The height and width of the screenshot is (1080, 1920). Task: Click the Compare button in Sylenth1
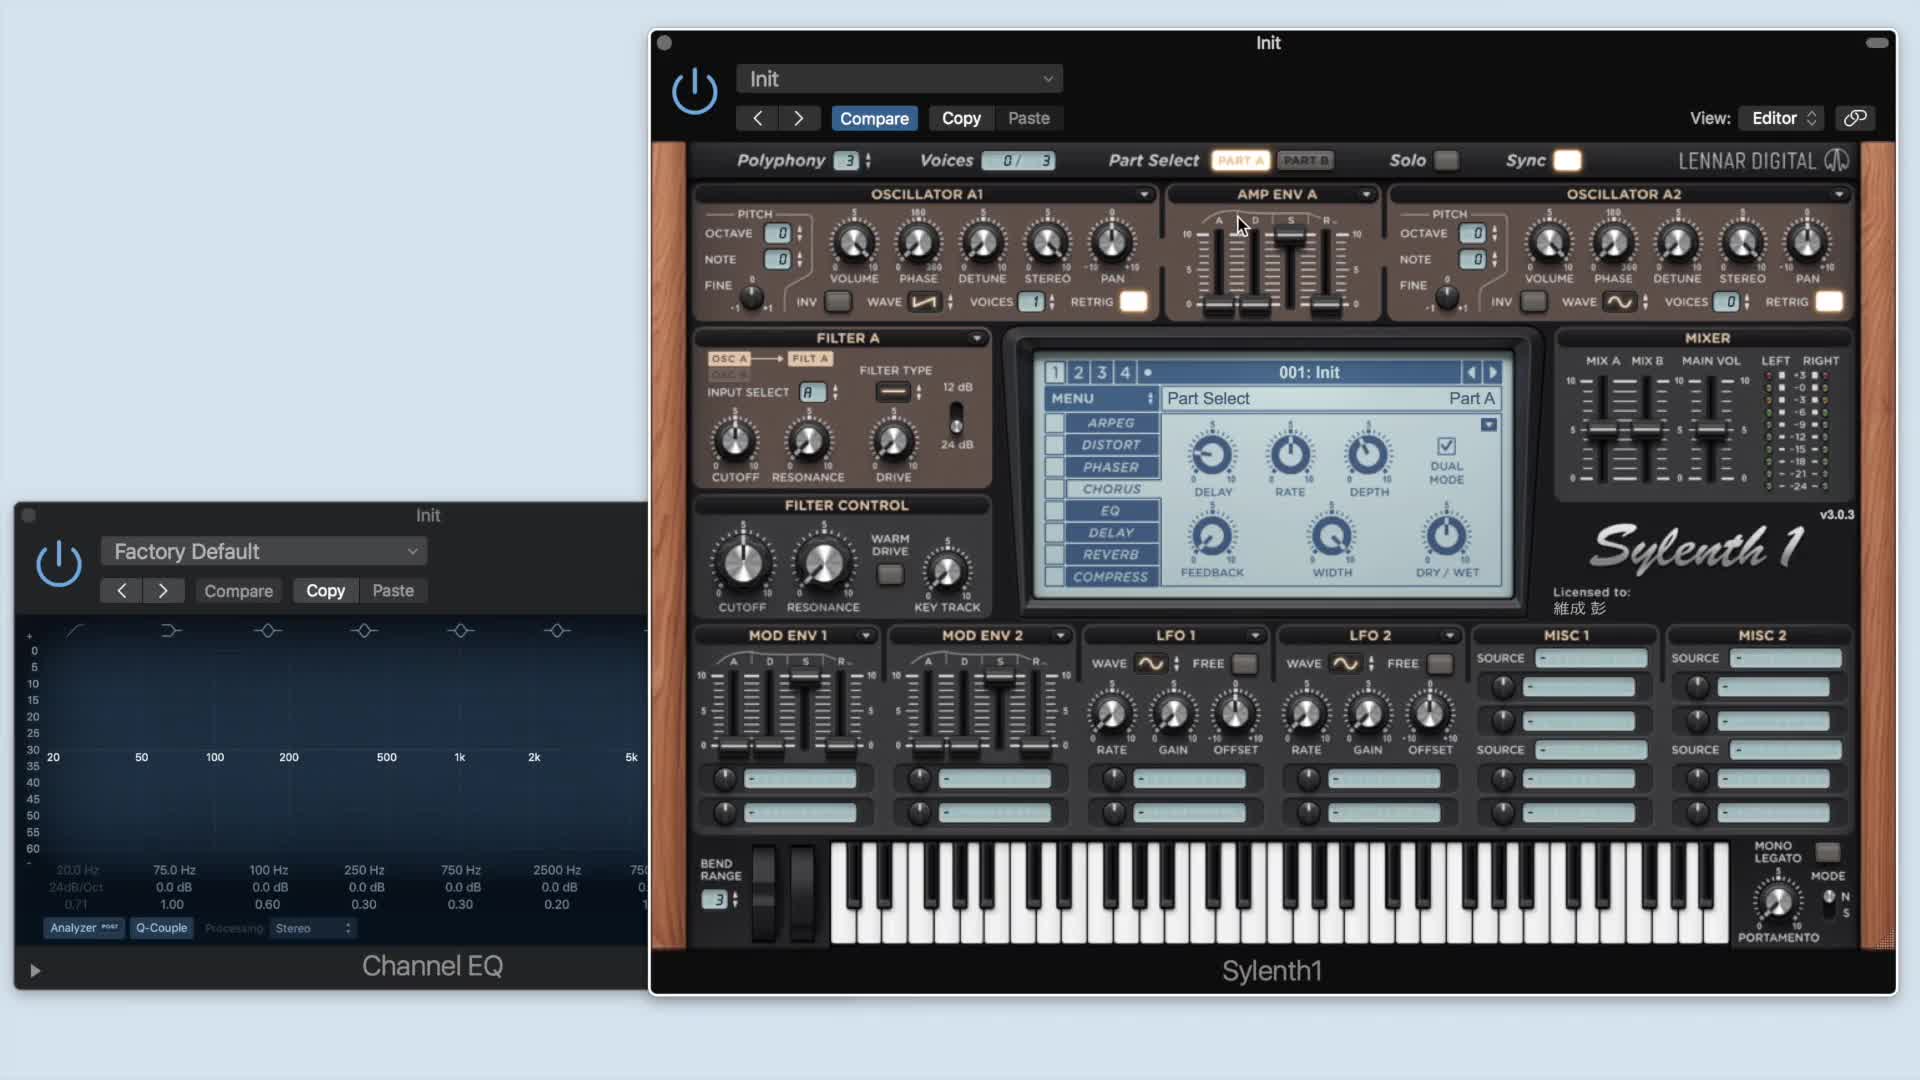[874, 118]
